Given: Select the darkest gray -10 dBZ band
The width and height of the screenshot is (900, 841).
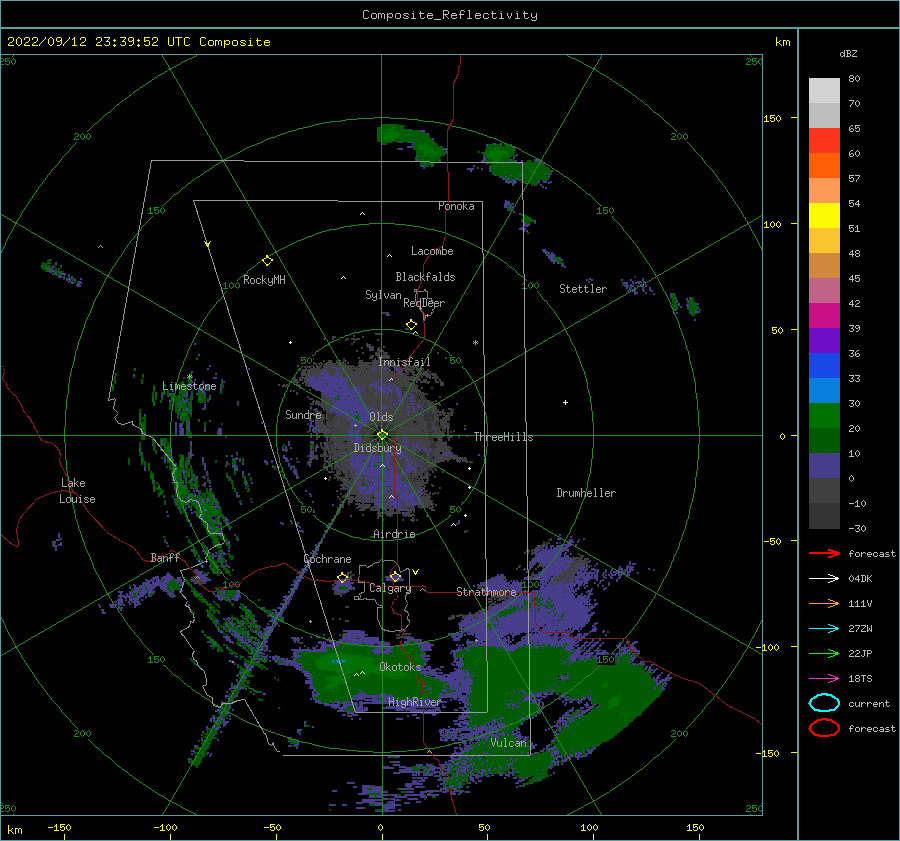Looking at the screenshot, I should (x=824, y=516).
